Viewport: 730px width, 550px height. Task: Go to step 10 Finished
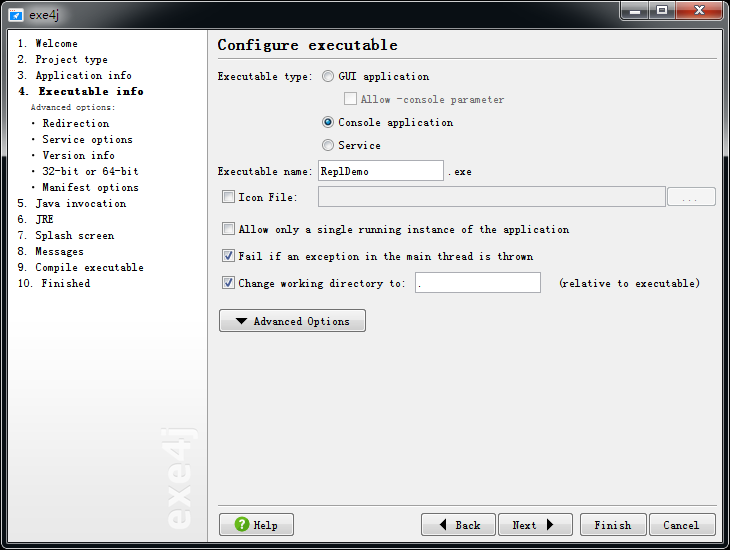[54, 283]
